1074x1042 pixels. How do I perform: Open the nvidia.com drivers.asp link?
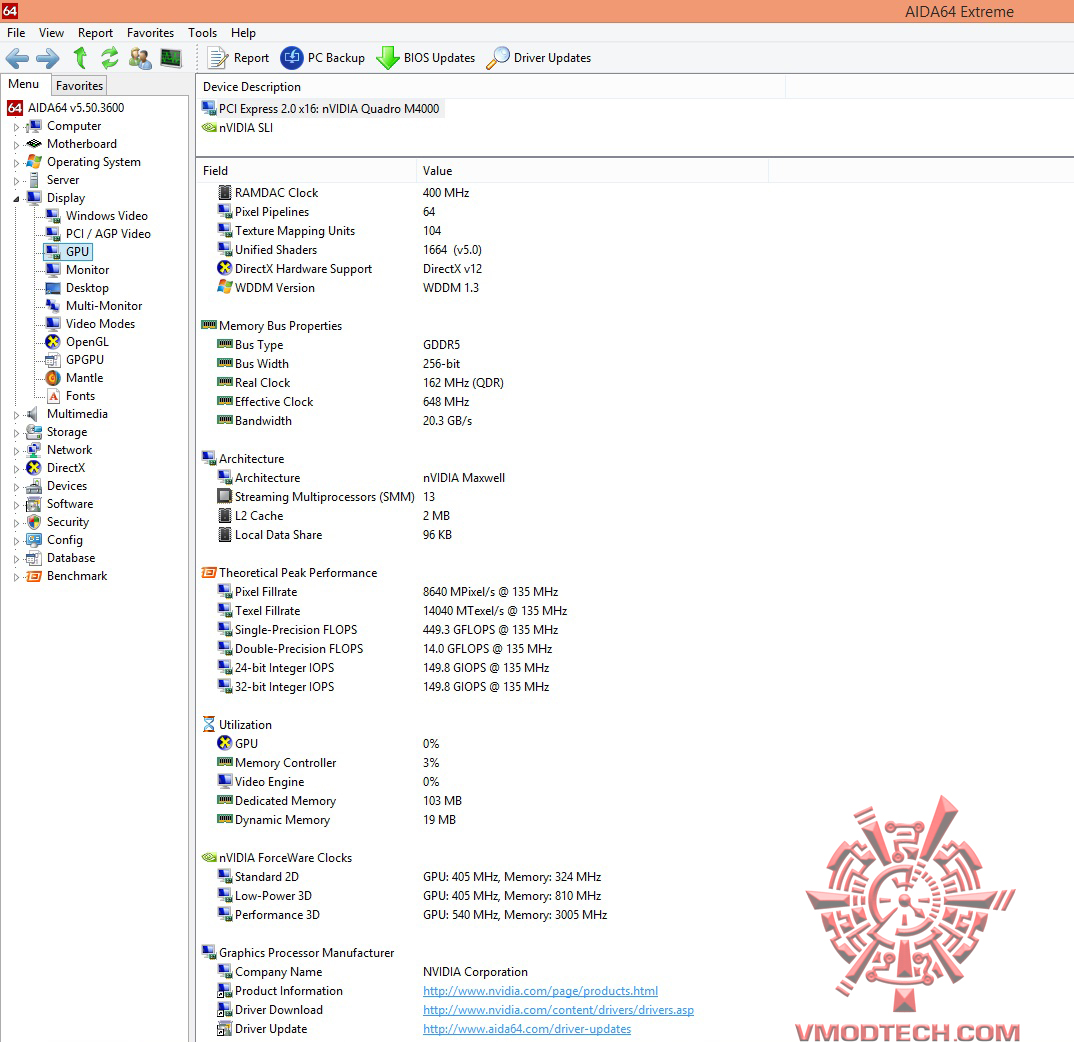click(x=558, y=1010)
